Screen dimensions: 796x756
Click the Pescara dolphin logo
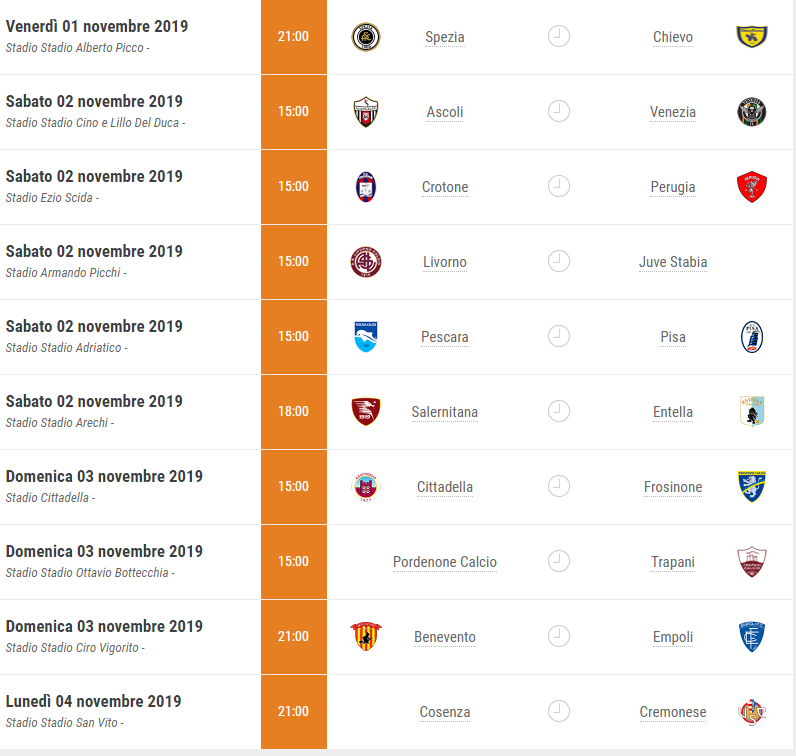(366, 337)
